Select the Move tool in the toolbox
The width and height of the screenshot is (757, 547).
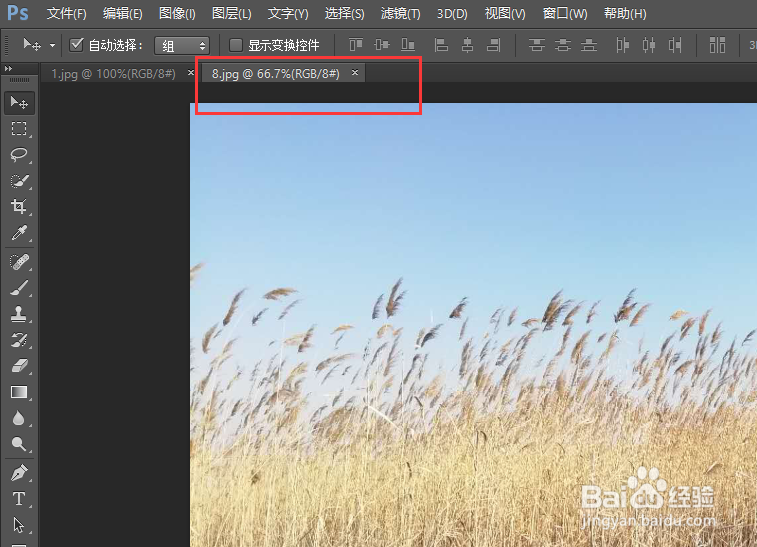(x=19, y=102)
